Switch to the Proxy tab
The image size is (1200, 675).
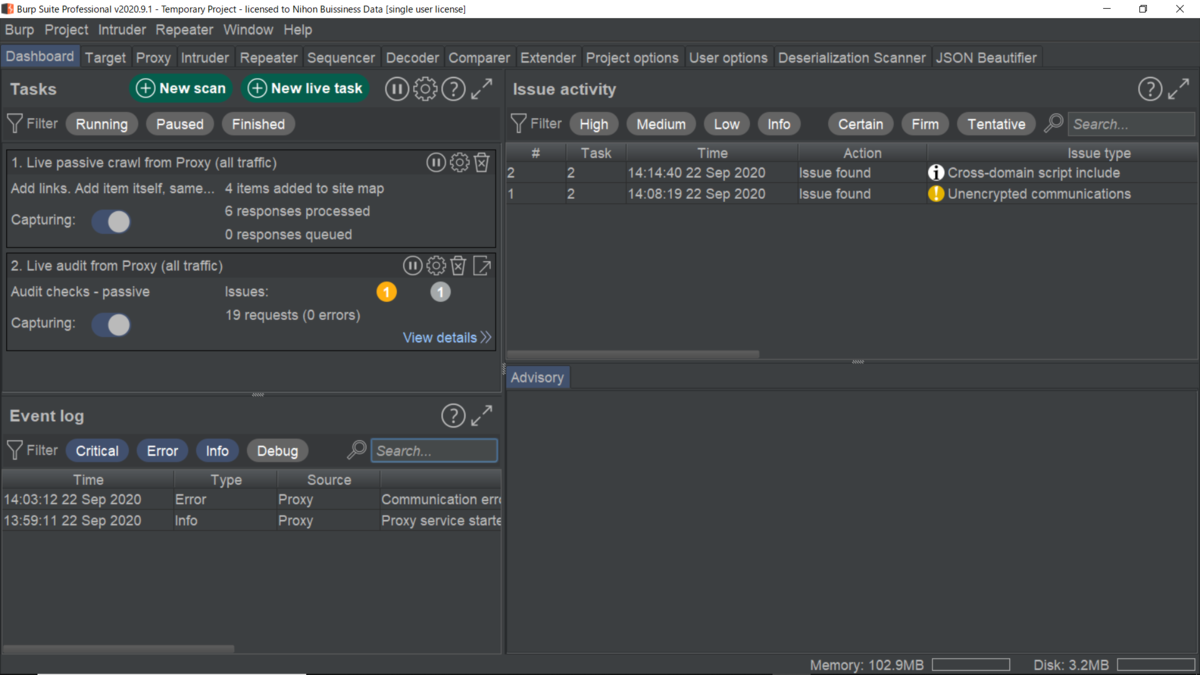pyautogui.click(x=154, y=57)
